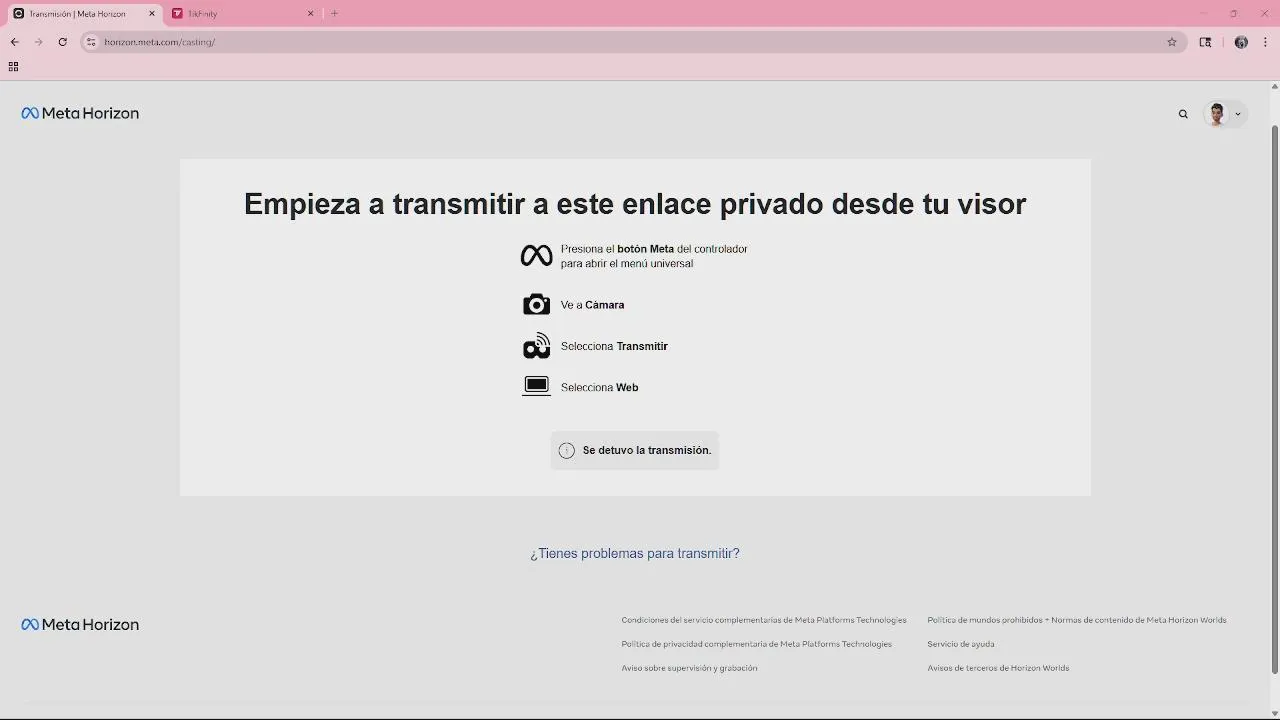
Task: Click the page vertical scrollbar thumb
Action: [x=1274, y=399]
